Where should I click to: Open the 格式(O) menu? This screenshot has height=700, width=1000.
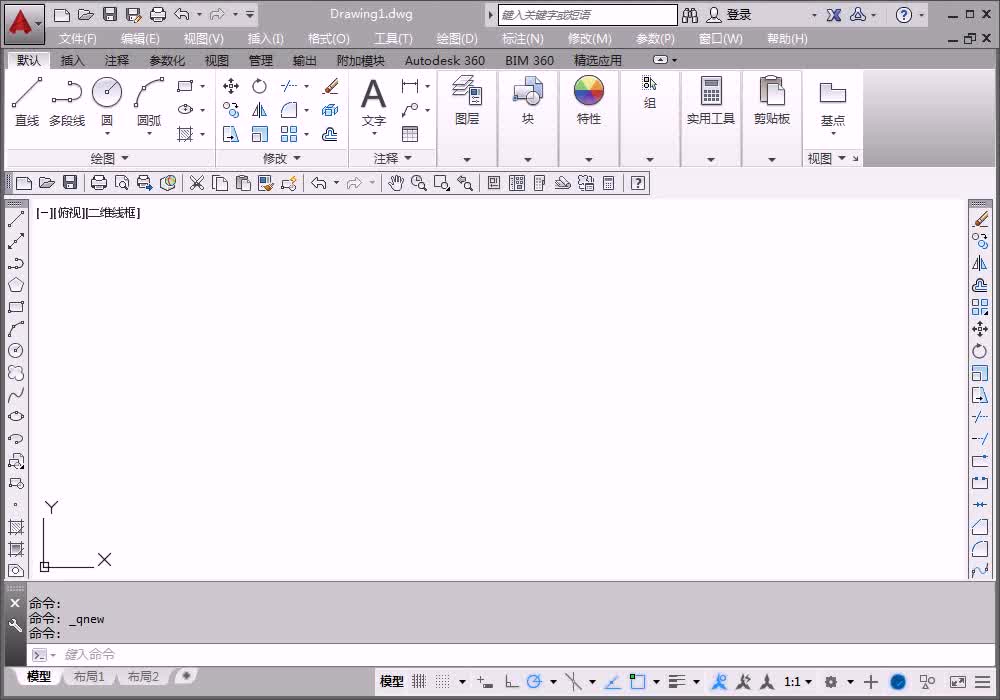328,39
